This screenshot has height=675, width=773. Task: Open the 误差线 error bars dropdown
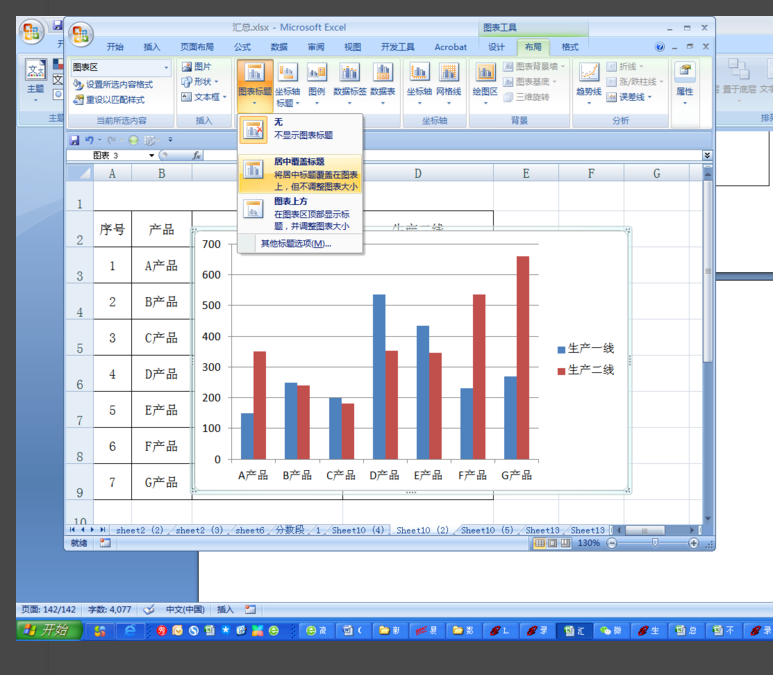coord(629,97)
